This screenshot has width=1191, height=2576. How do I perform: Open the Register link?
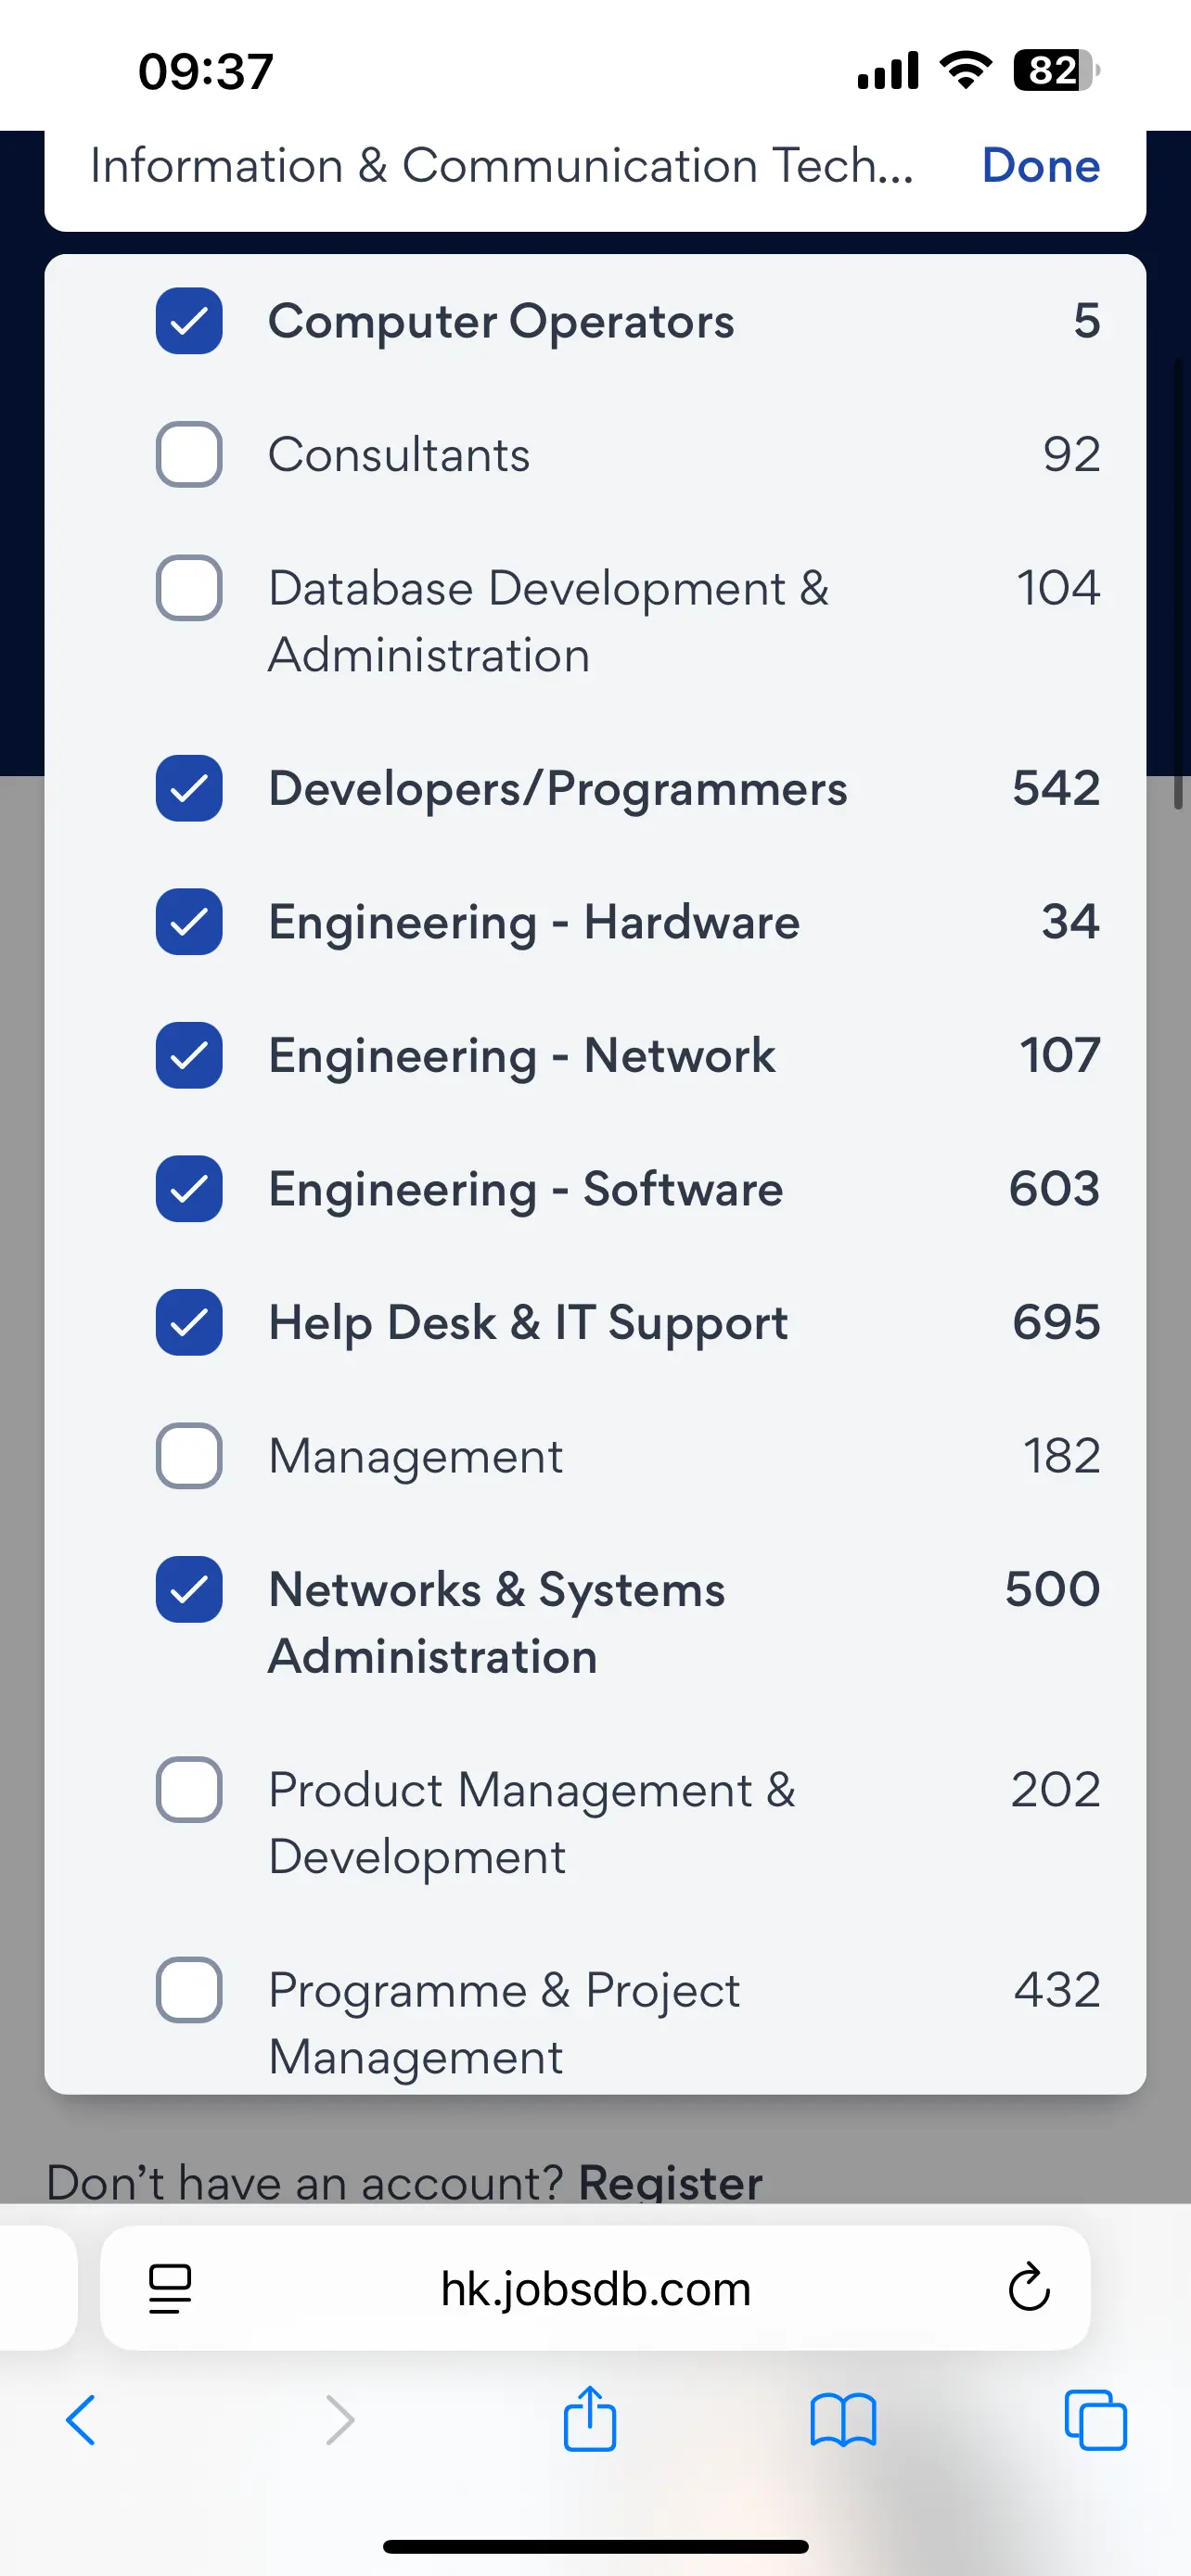[670, 2182]
